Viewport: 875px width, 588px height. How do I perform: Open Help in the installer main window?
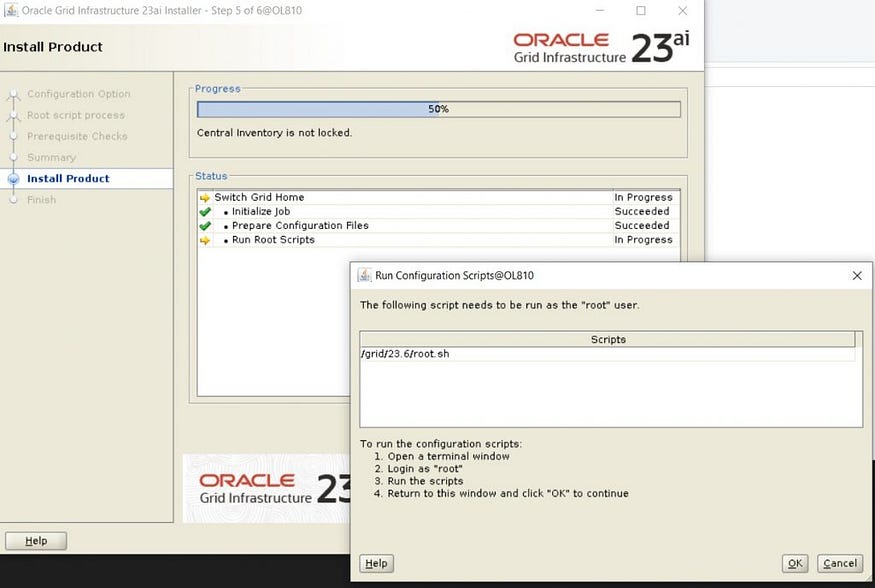pyautogui.click(x=36, y=541)
